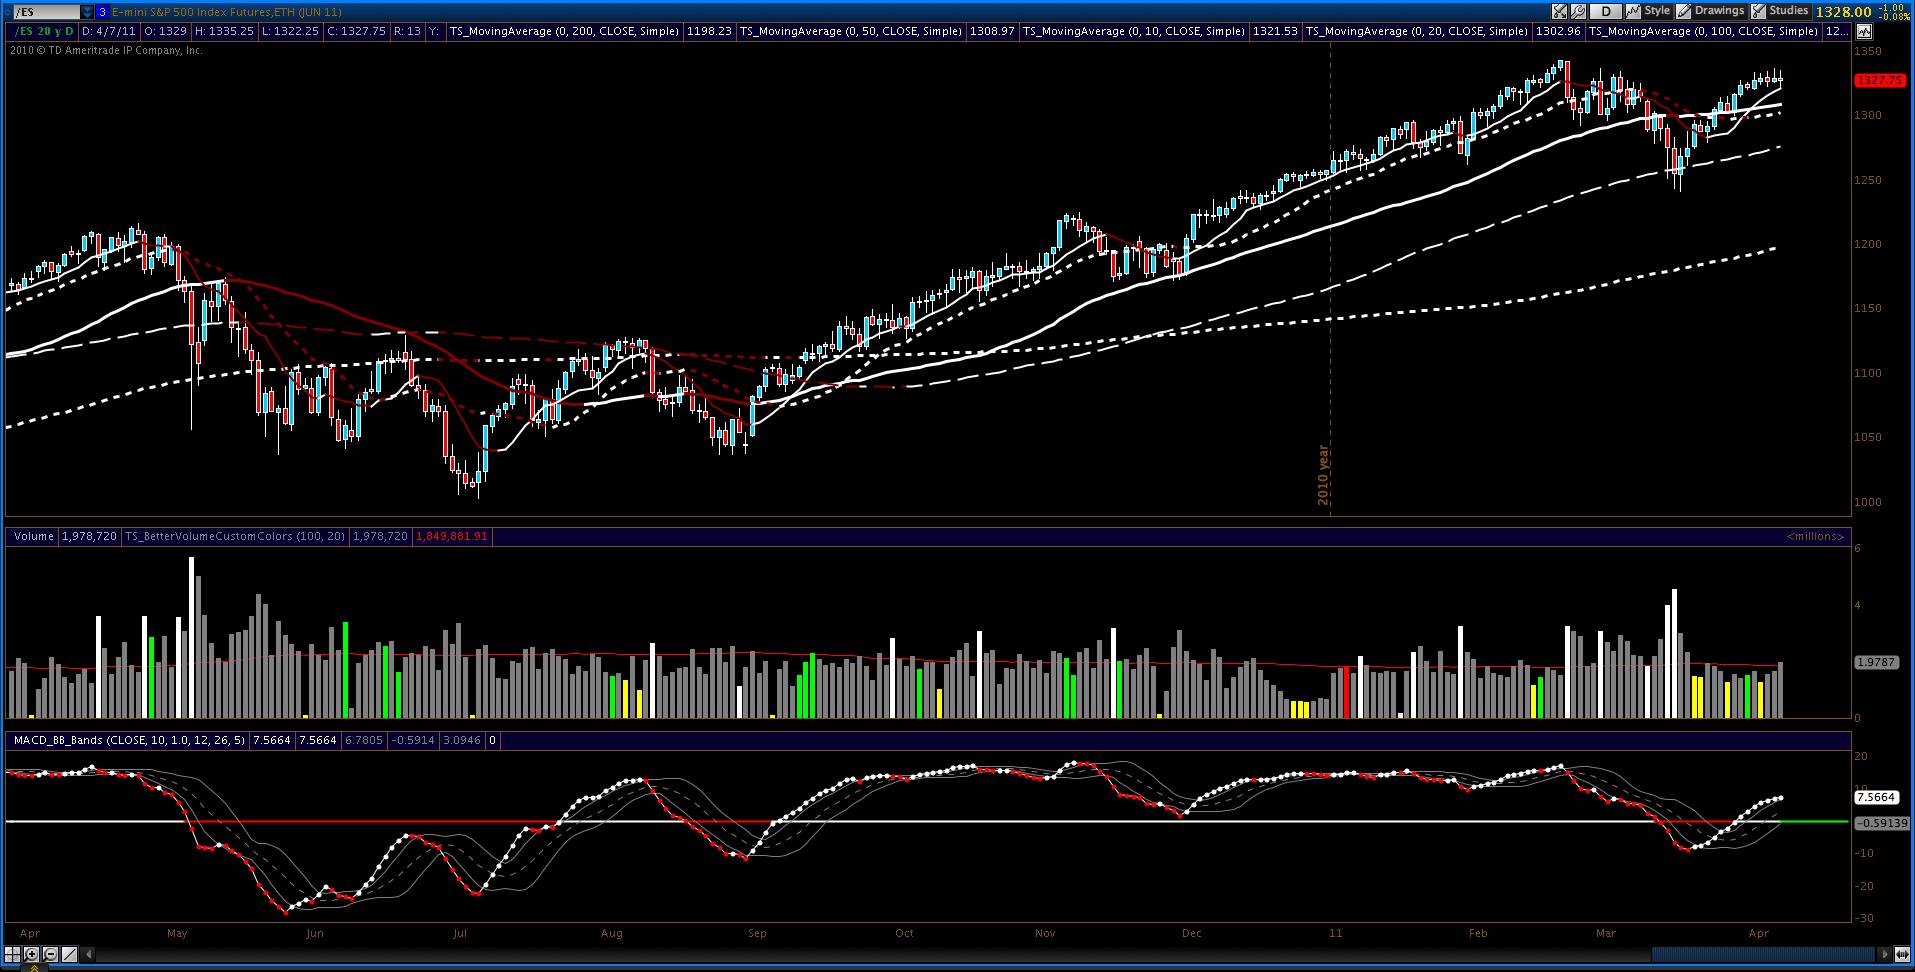Click the scroll left arrow below chart

pos(89,954)
